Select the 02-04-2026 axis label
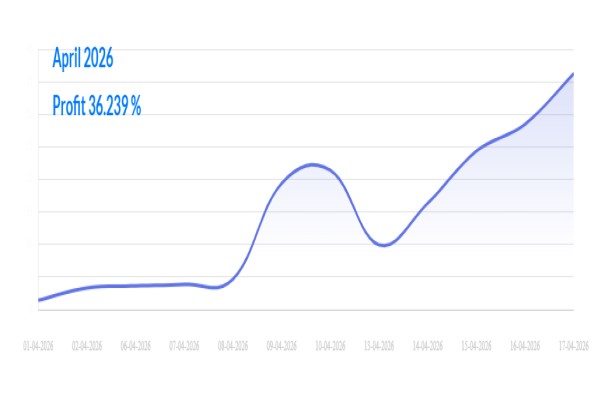 click(x=87, y=346)
